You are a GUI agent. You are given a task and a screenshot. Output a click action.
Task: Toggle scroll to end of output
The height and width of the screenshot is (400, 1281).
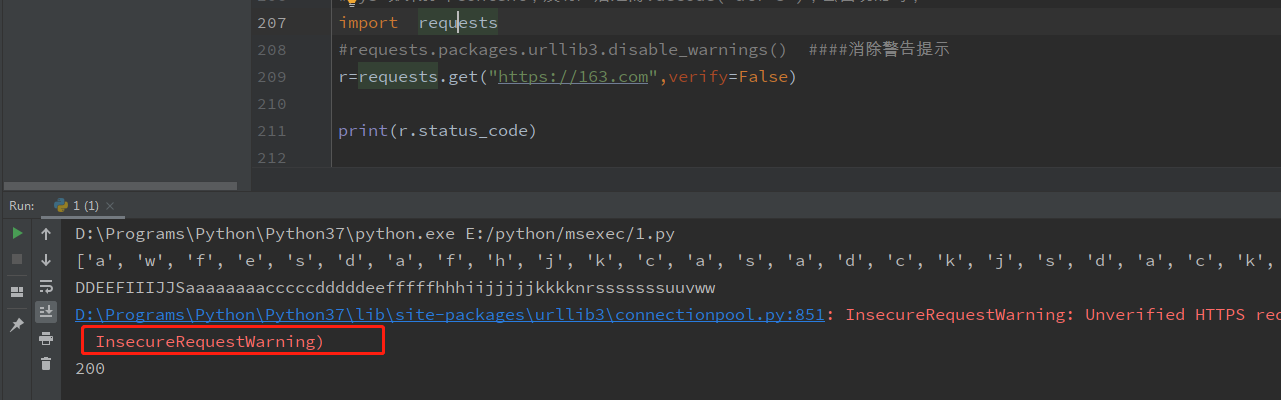click(x=46, y=312)
